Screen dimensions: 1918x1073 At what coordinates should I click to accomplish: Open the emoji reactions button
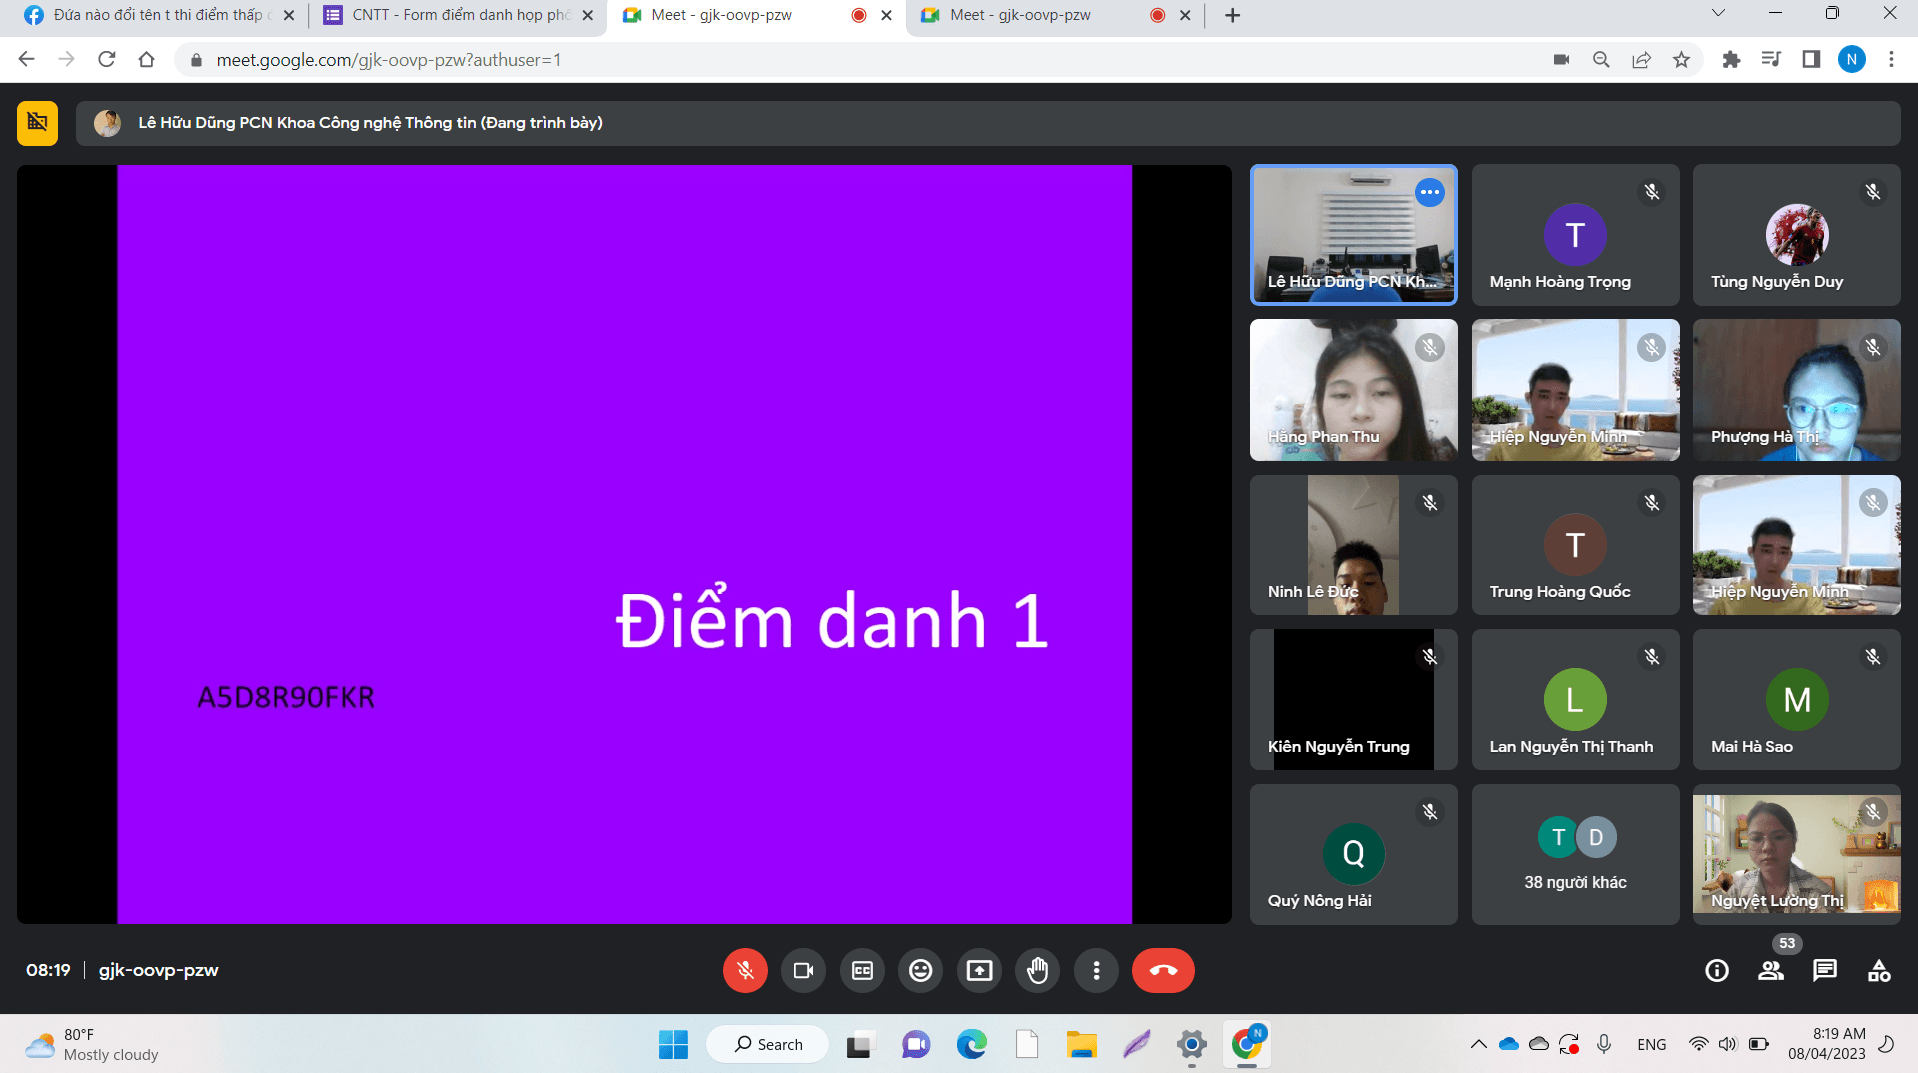(920, 970)
